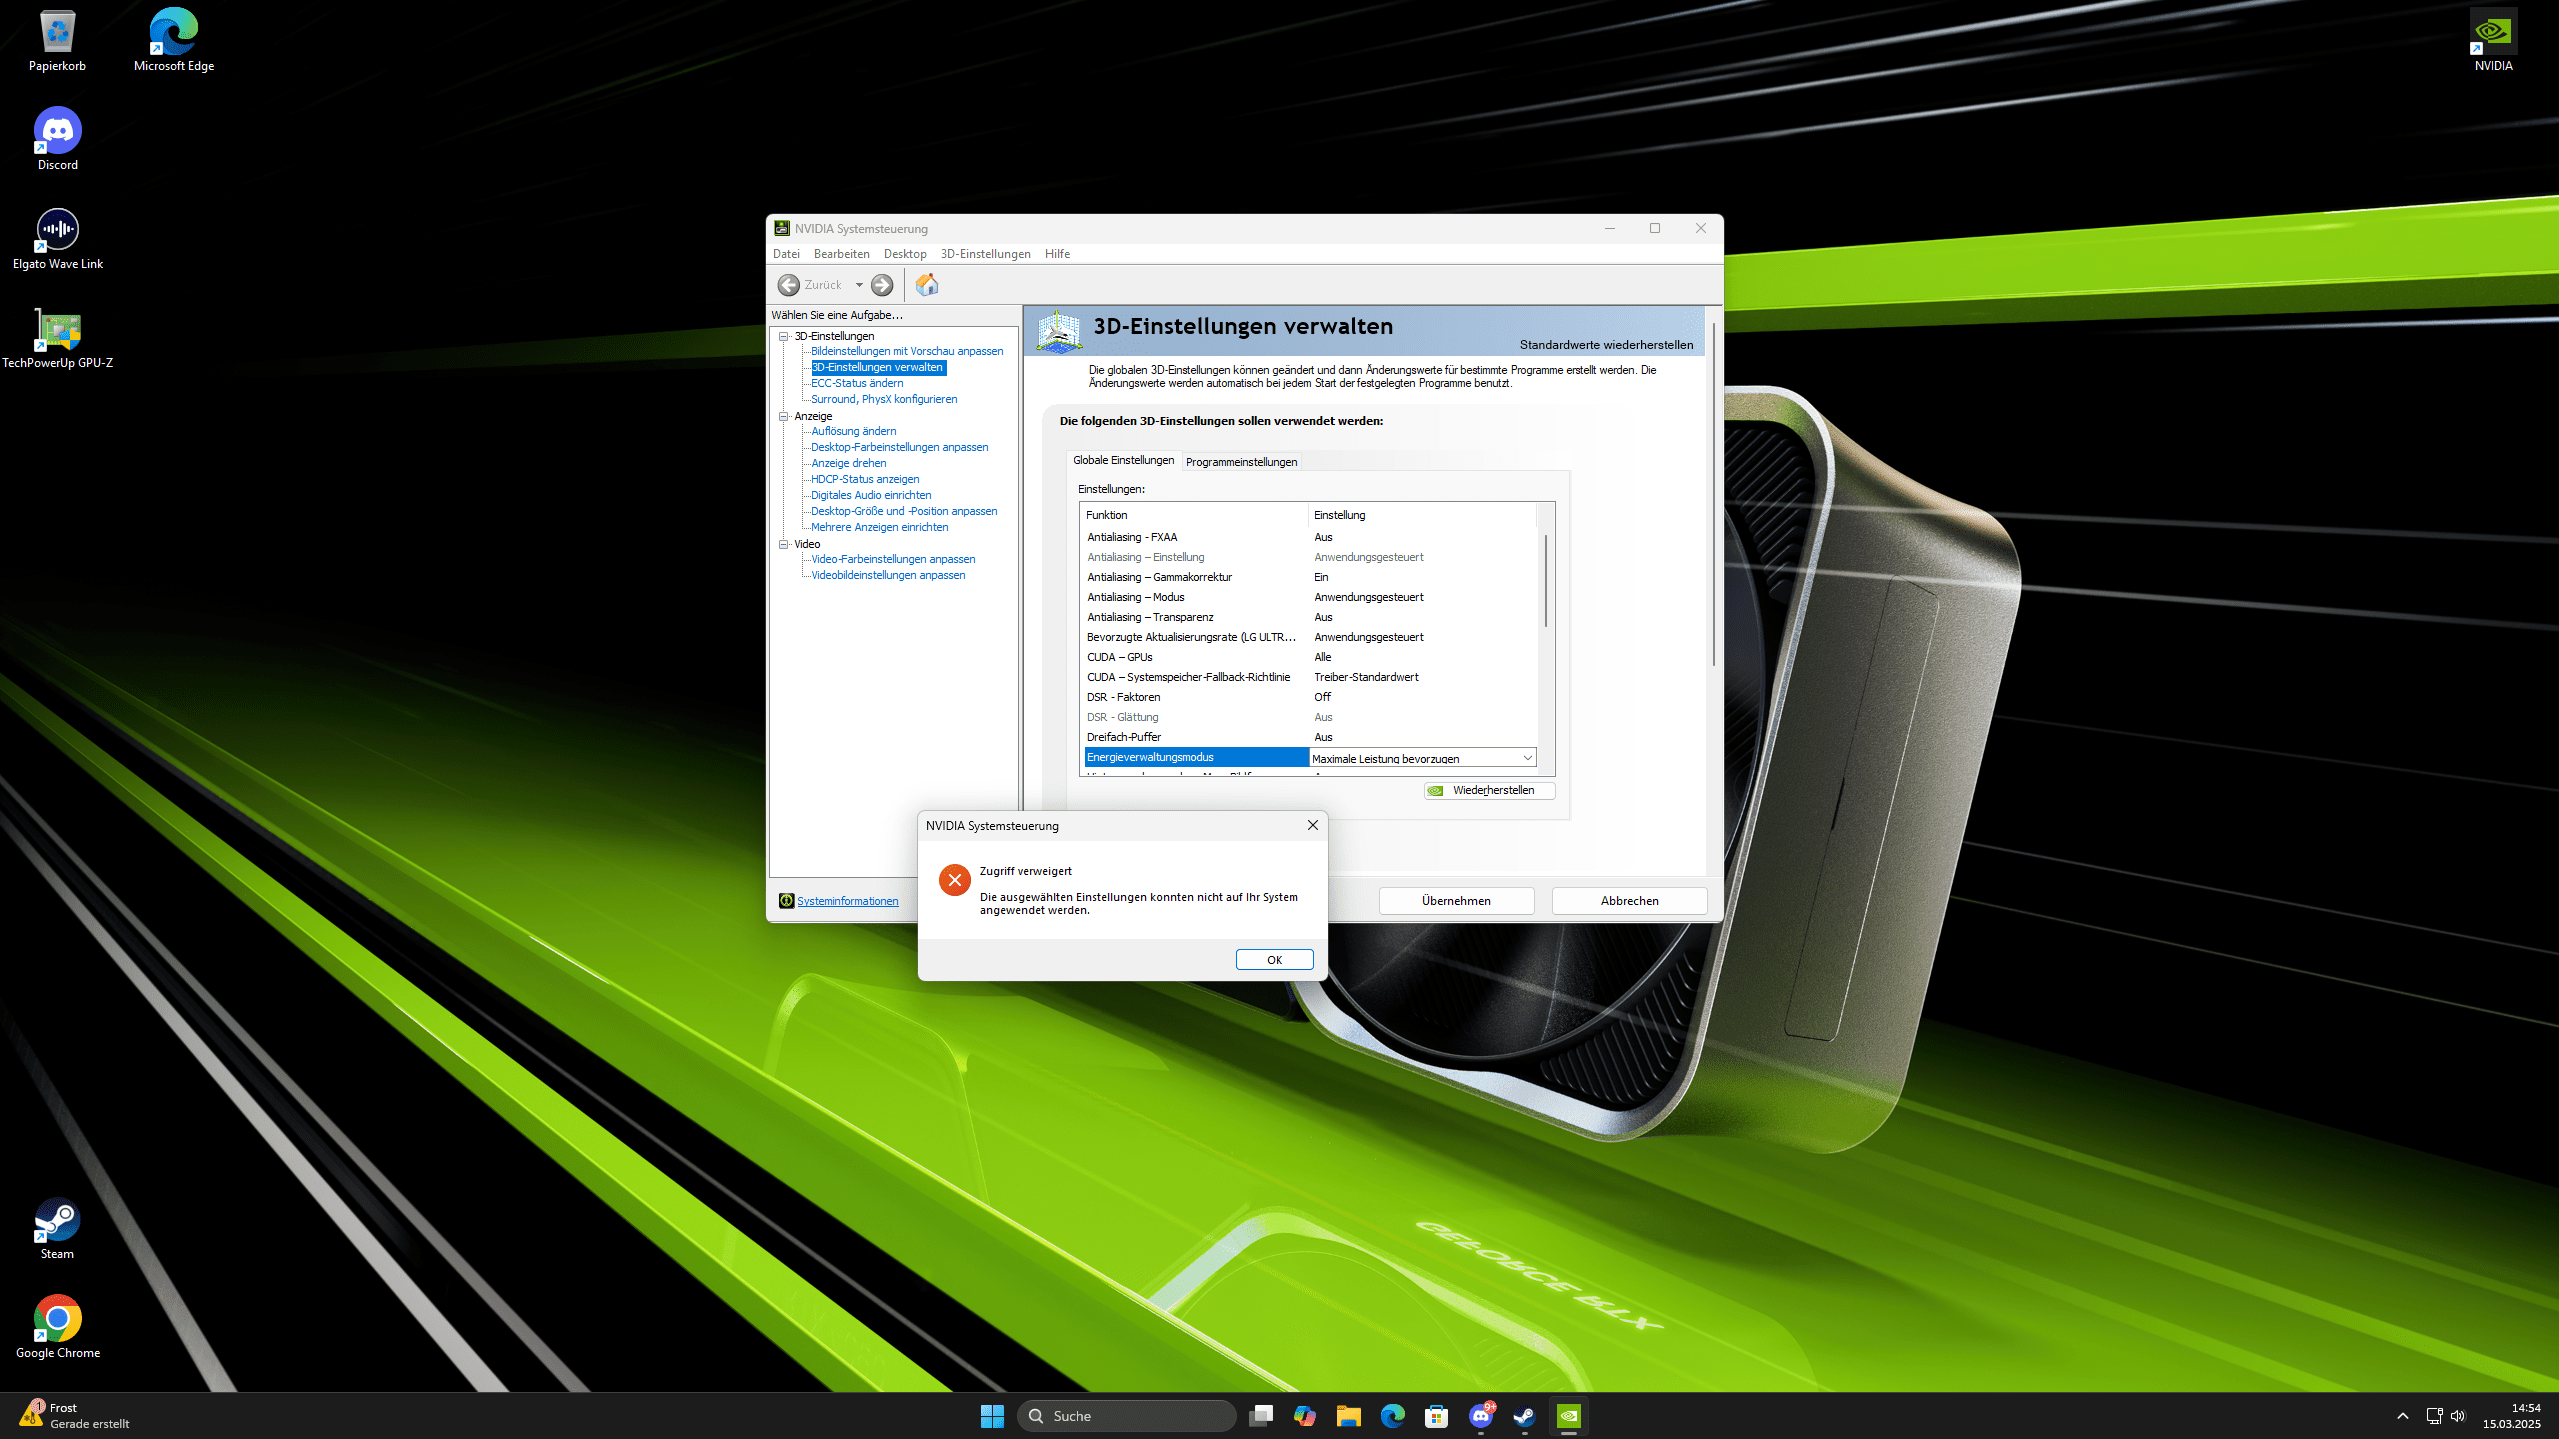Open Steam from the taskbar
The height and width of the screenshot is (1439, 2559).
tap(1524, 1416)
